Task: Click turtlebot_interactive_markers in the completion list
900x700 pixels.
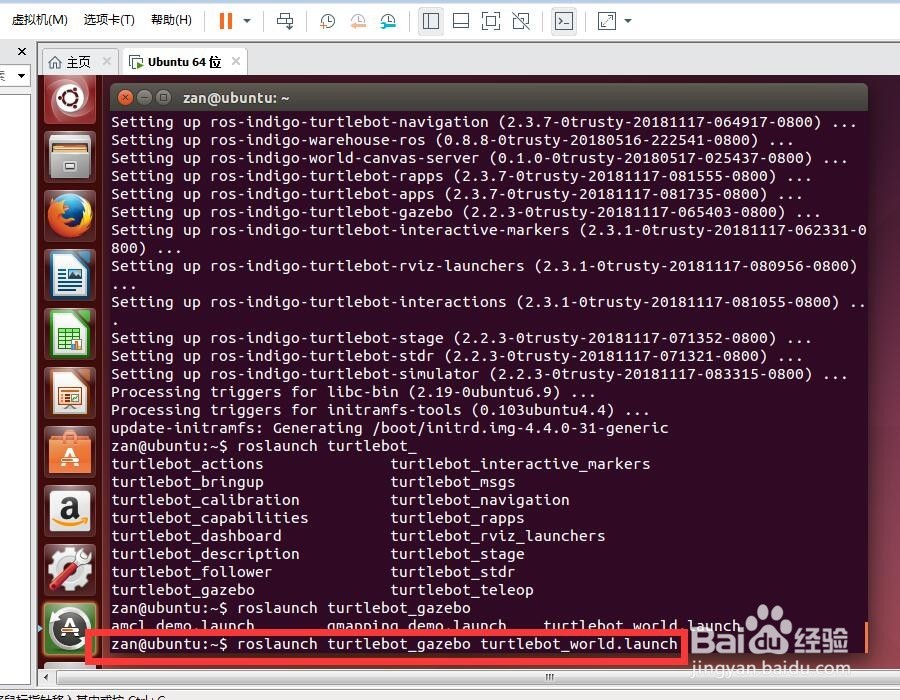Action: click(x=521, y=464)
